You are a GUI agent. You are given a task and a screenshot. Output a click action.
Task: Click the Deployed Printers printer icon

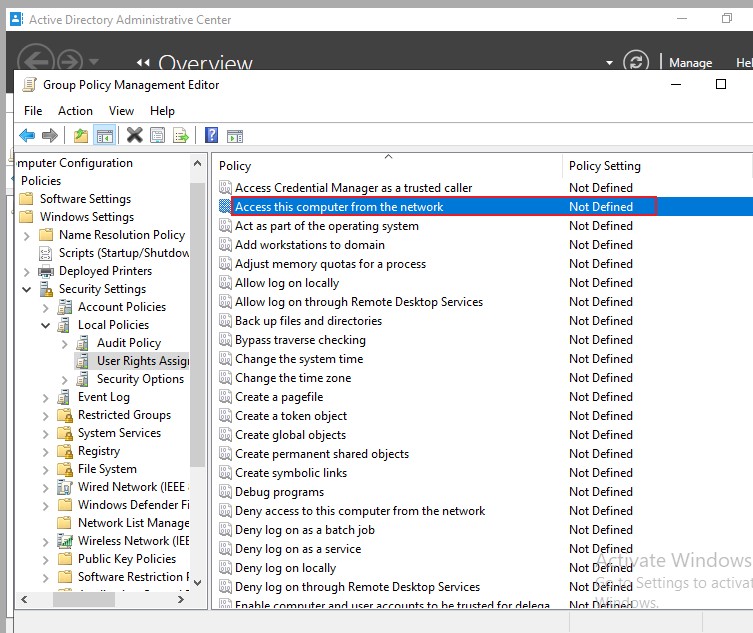pyautogui.click(x=46, y=271)
